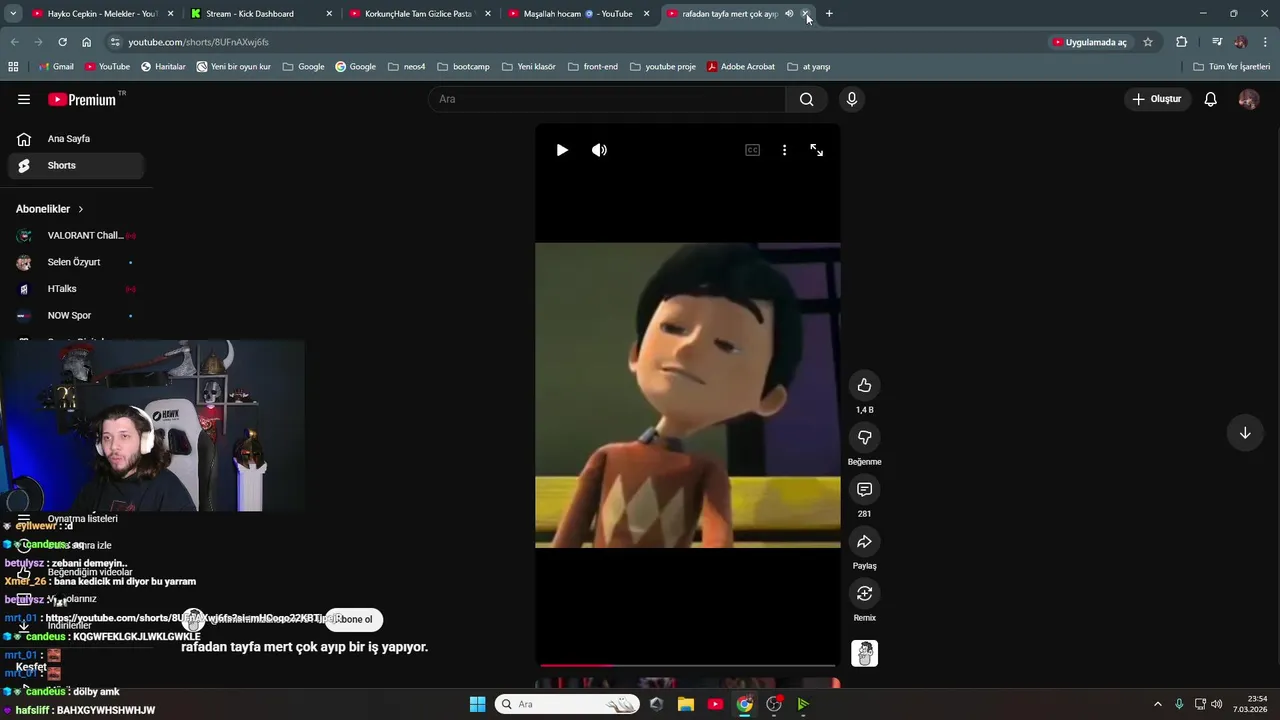Dislike the Short (Beğenme)
This screenshot has height=720, width=1280.
864,437
